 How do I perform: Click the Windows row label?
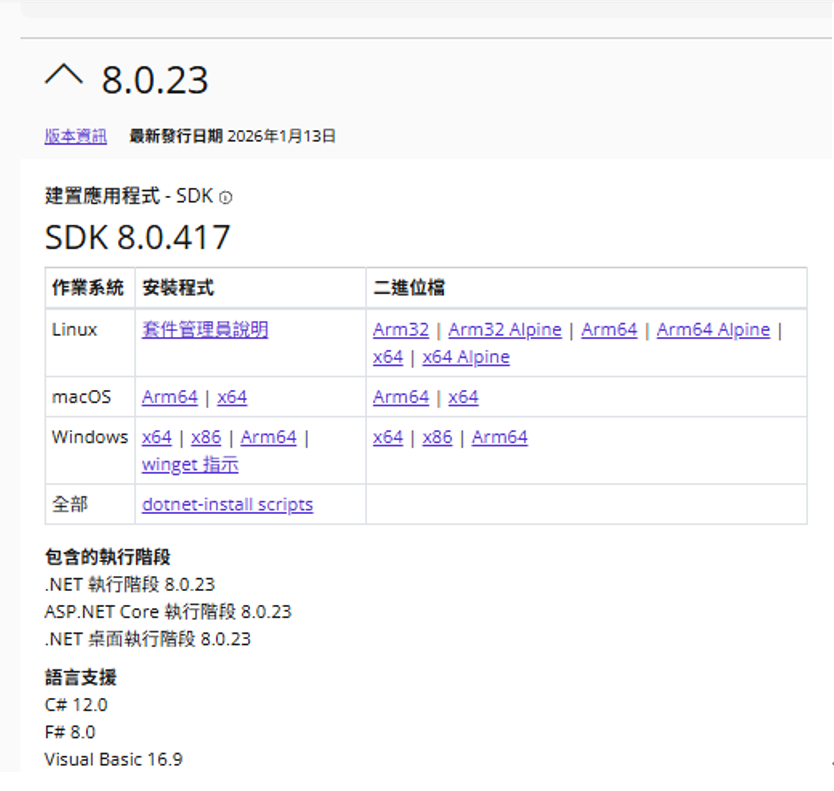pyautogui.click(x=90, y=437)
